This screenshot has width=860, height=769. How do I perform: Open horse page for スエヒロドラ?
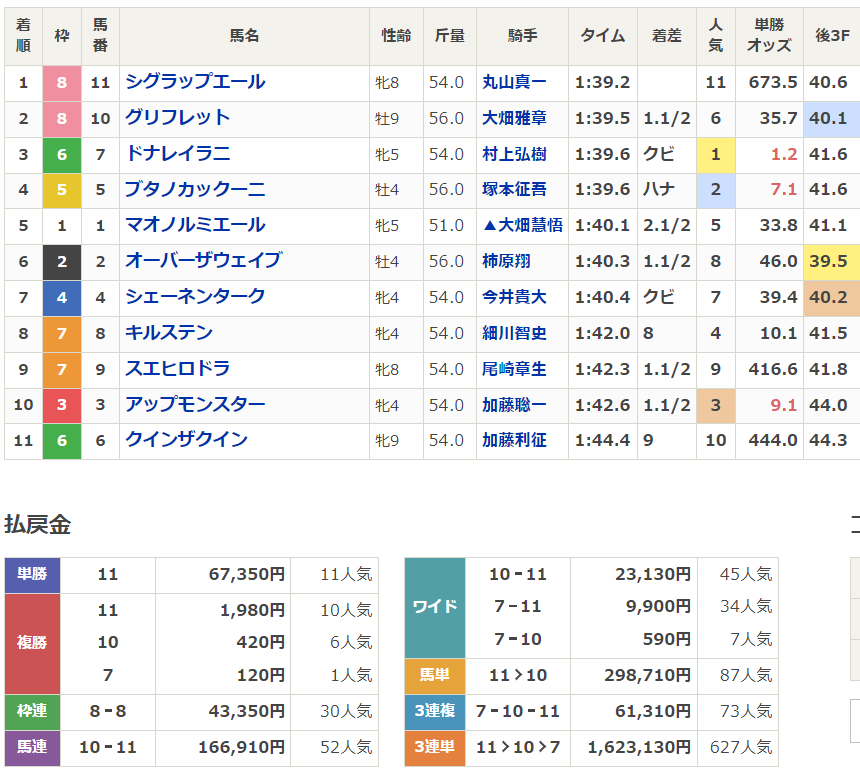click(x=177, y=369)
